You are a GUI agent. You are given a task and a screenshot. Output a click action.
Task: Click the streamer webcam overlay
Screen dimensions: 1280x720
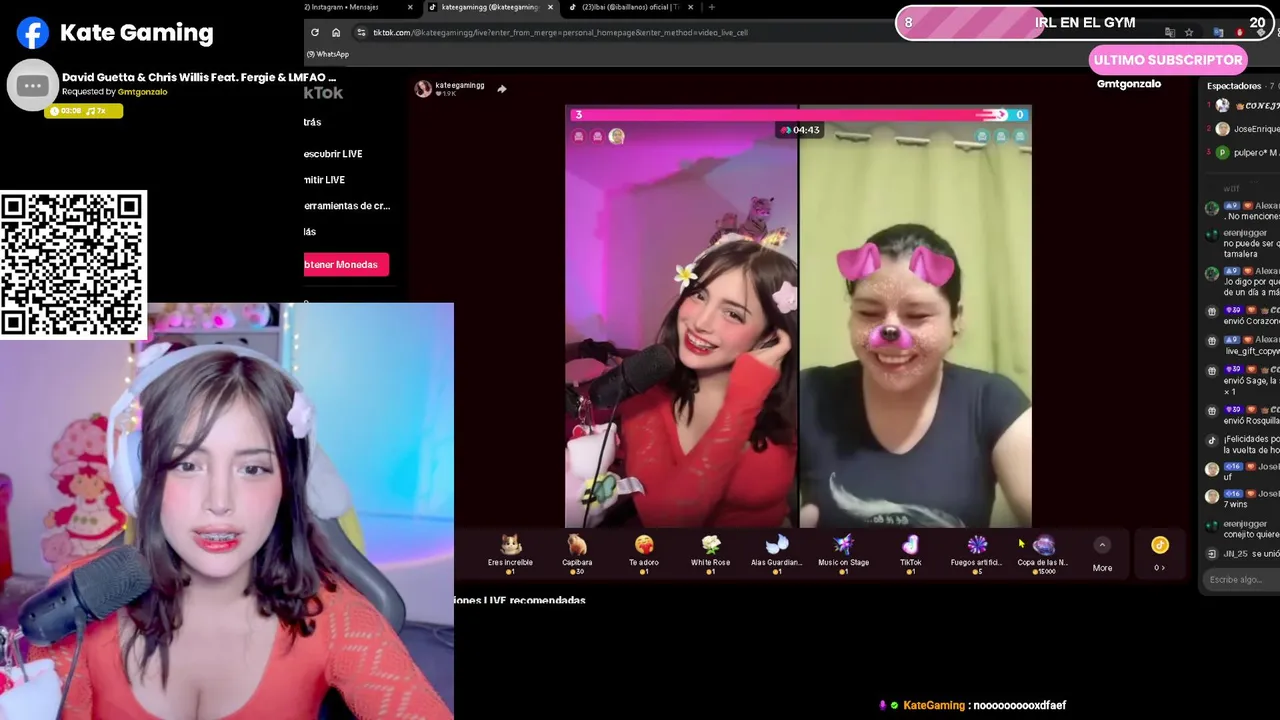[x=227, y=511]
